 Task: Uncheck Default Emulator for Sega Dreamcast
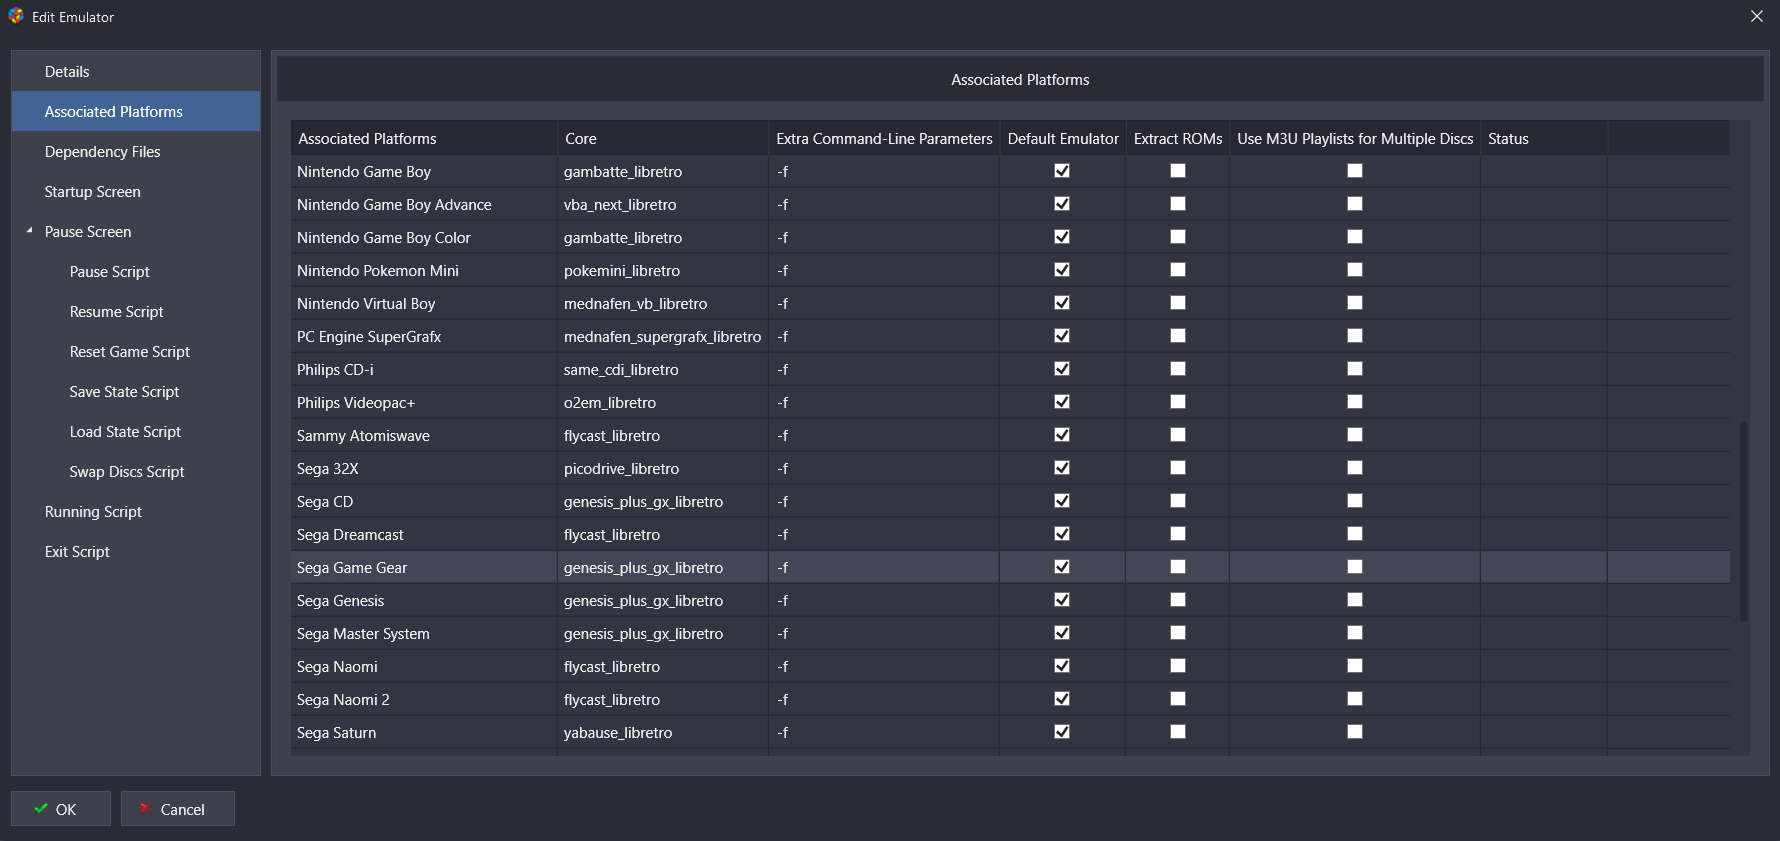pyautogui.click(x=1062, y=534)
